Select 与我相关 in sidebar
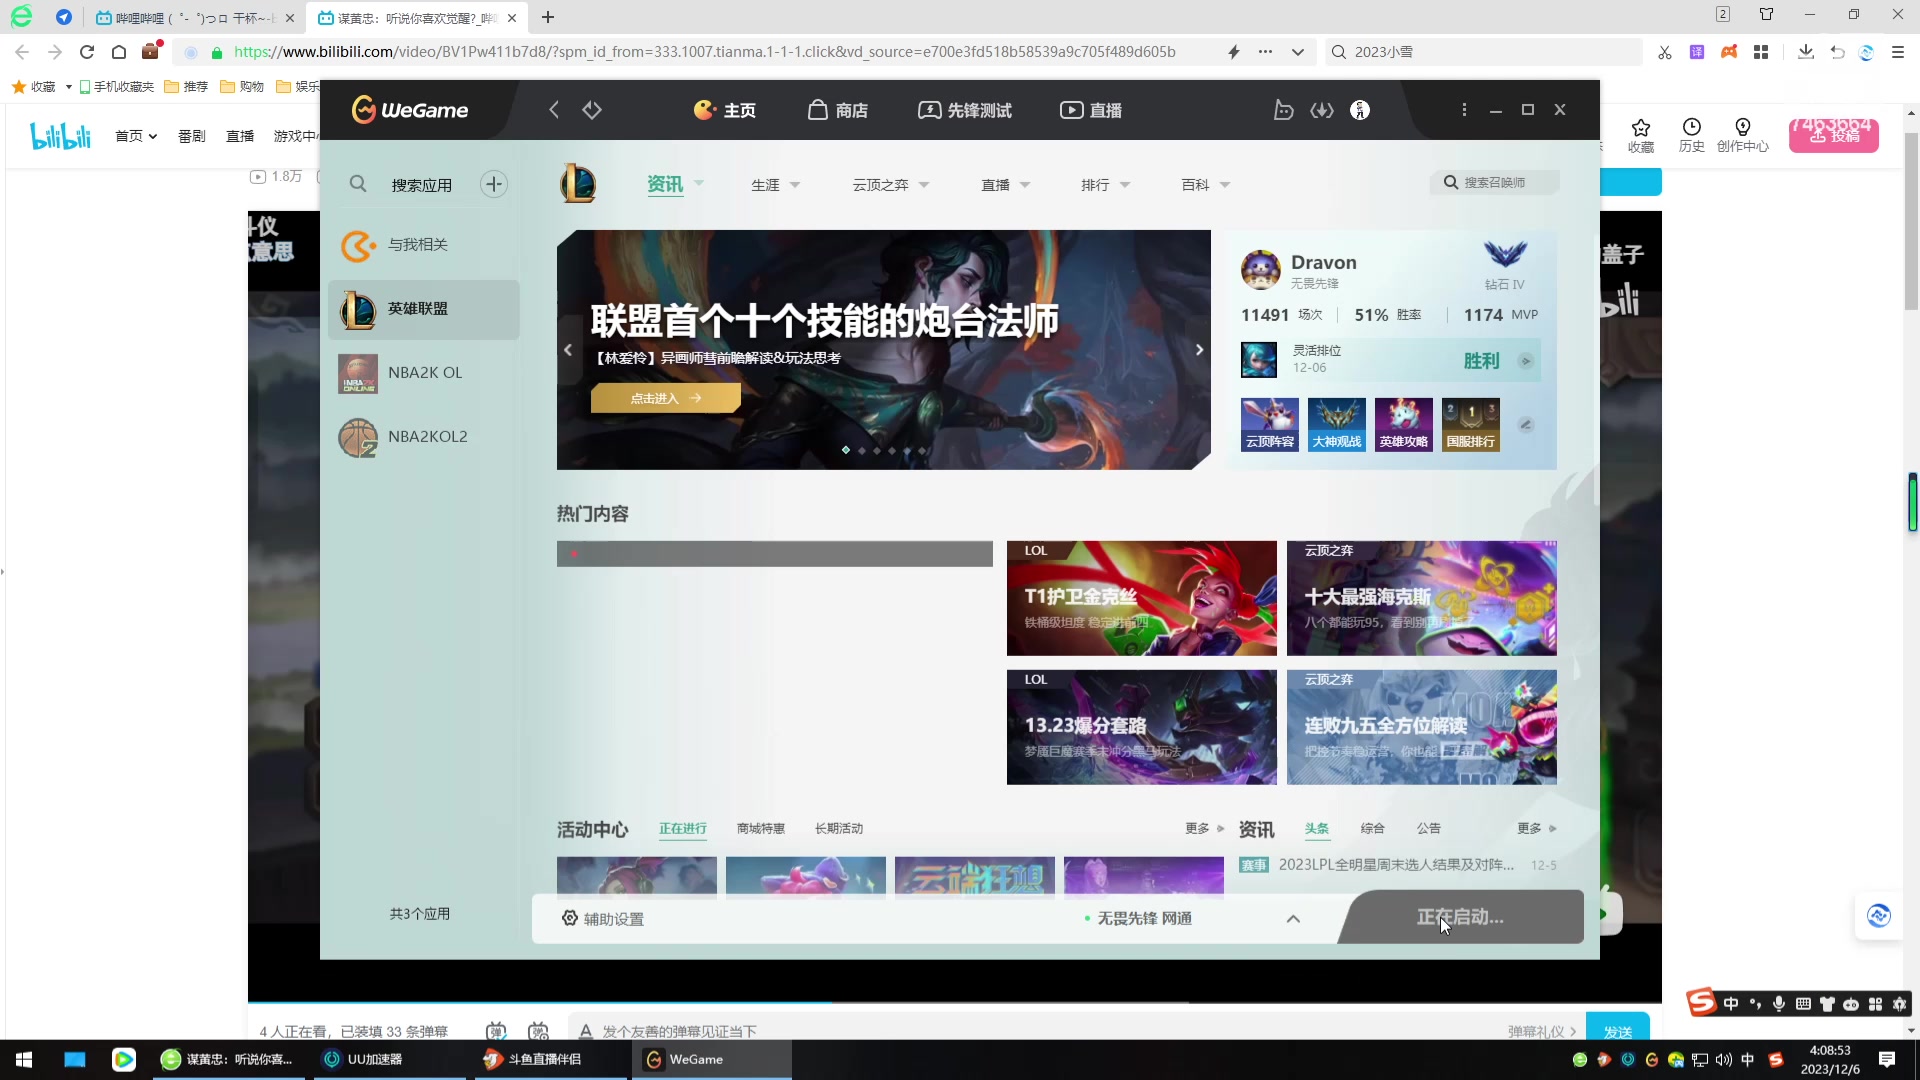The width and height of the screenshot is (1920, 1080). point(424,245)
